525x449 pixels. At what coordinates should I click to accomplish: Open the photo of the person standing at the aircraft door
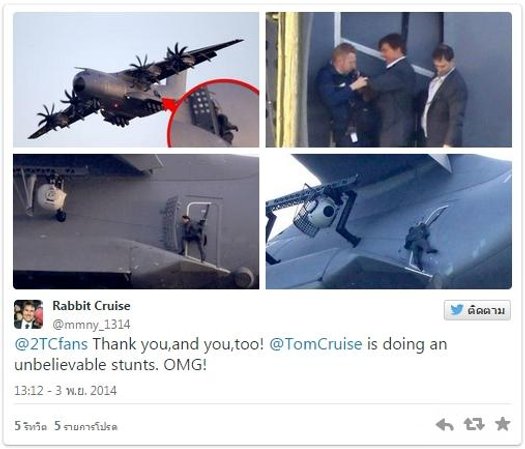[x=136, y=221]
